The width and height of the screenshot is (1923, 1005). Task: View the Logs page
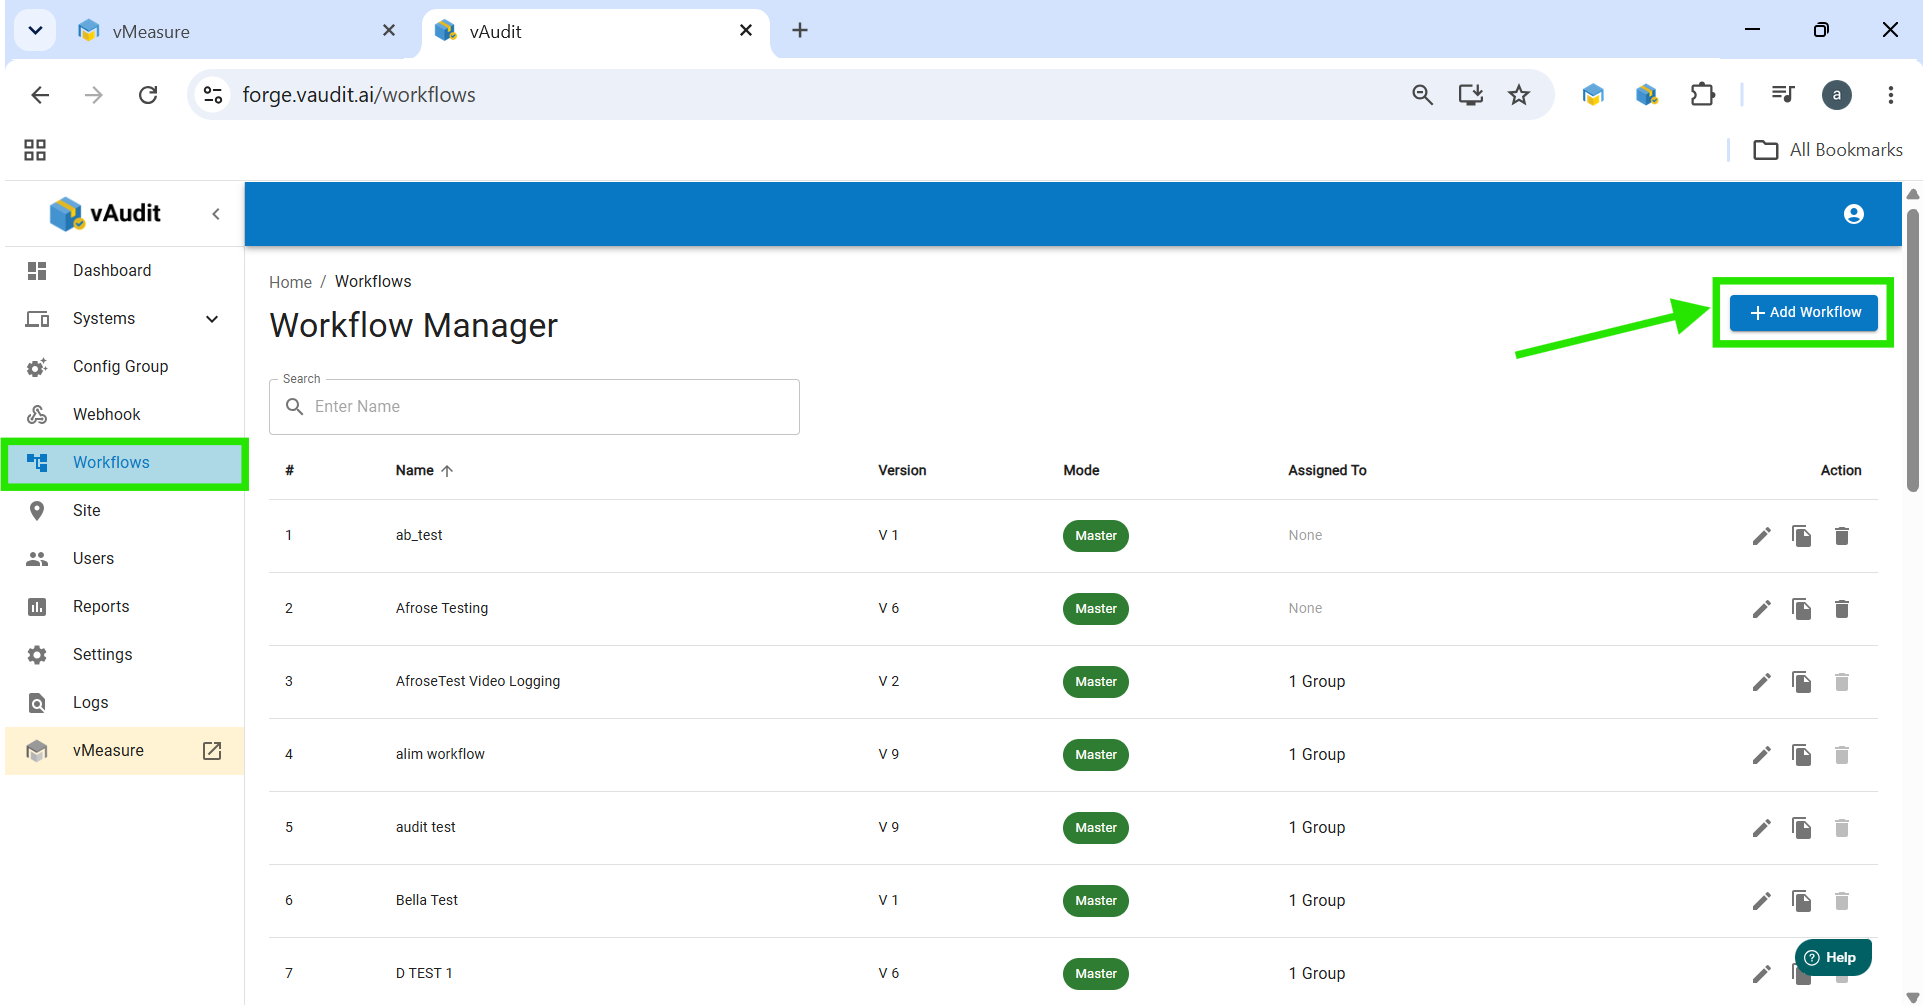(x=124, y=703)
